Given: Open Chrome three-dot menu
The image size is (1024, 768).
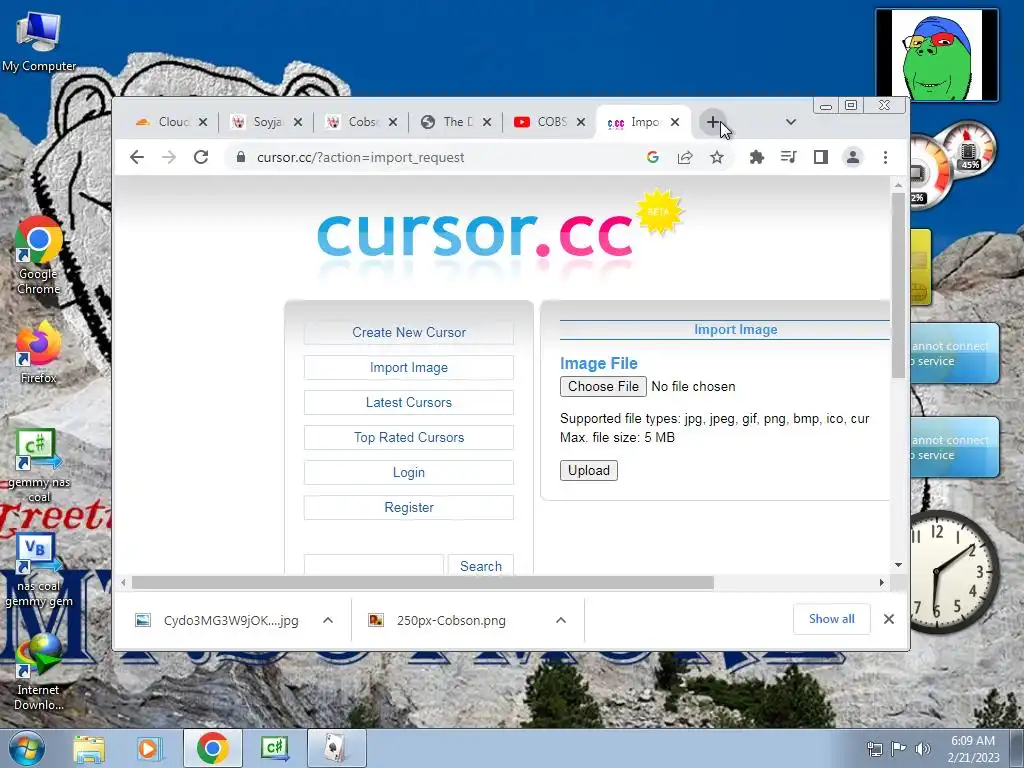Looking at the screenshot, I should (x=885, y=157).
